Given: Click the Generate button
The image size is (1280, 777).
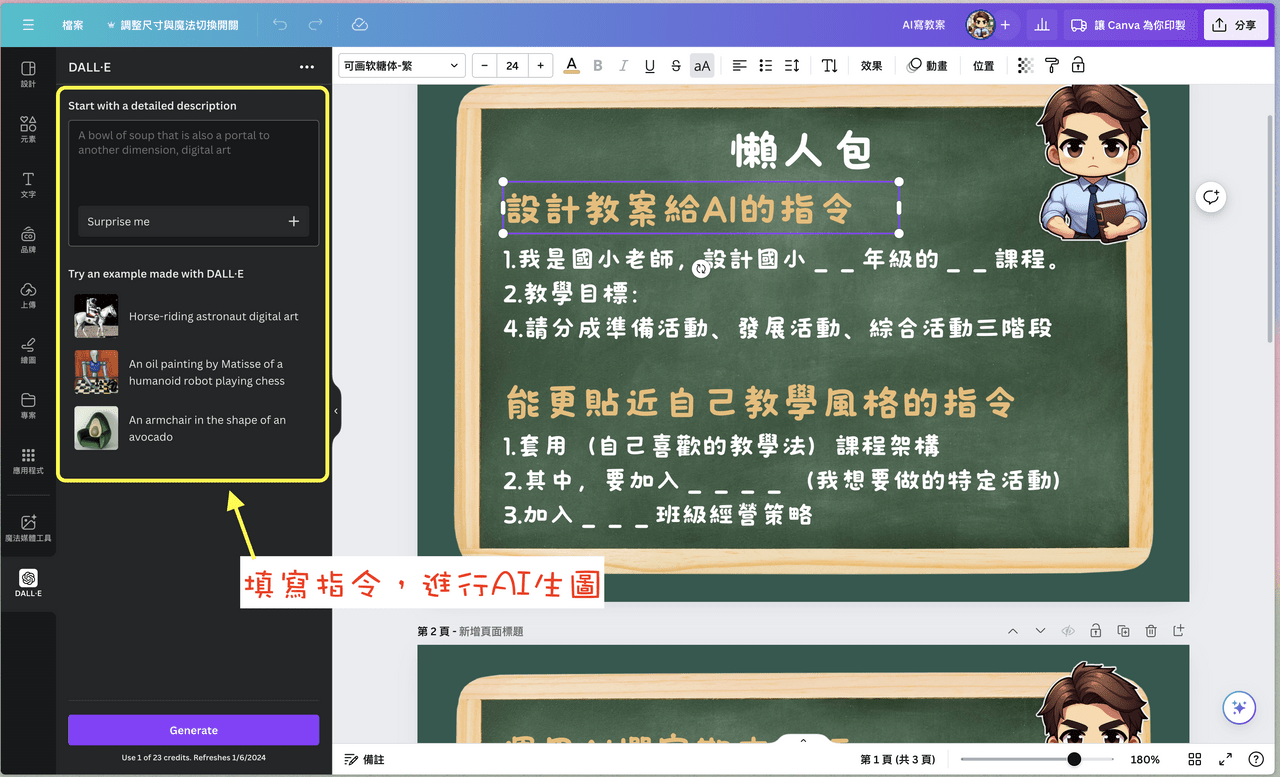Looking at the screenshot, I should (x=193, y=730).
